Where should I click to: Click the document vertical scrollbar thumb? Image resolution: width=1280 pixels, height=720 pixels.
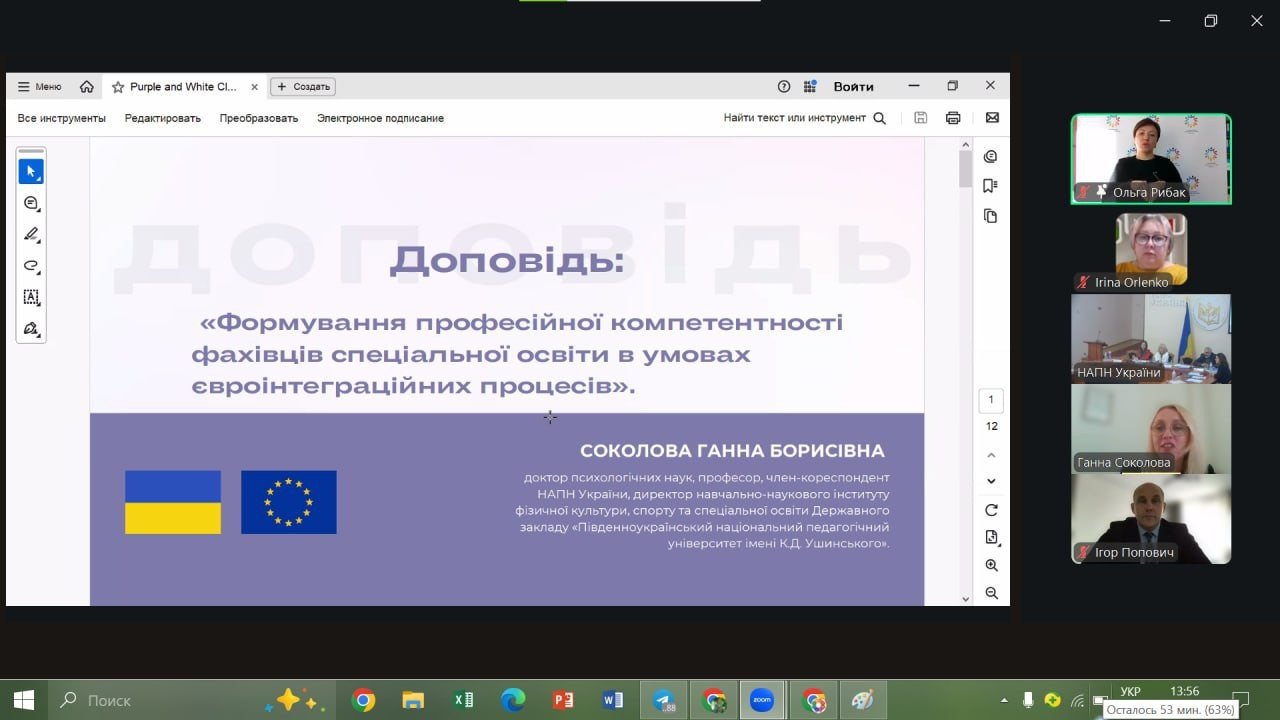(x=965, y=168)
